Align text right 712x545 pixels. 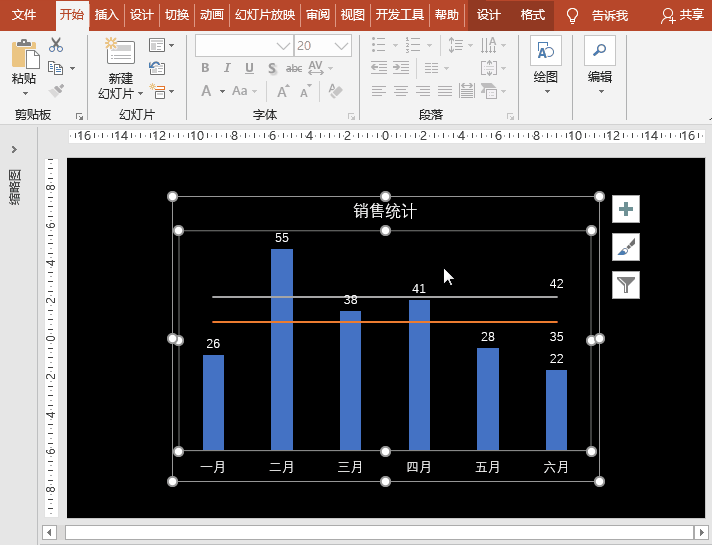(x=423, y=91)
